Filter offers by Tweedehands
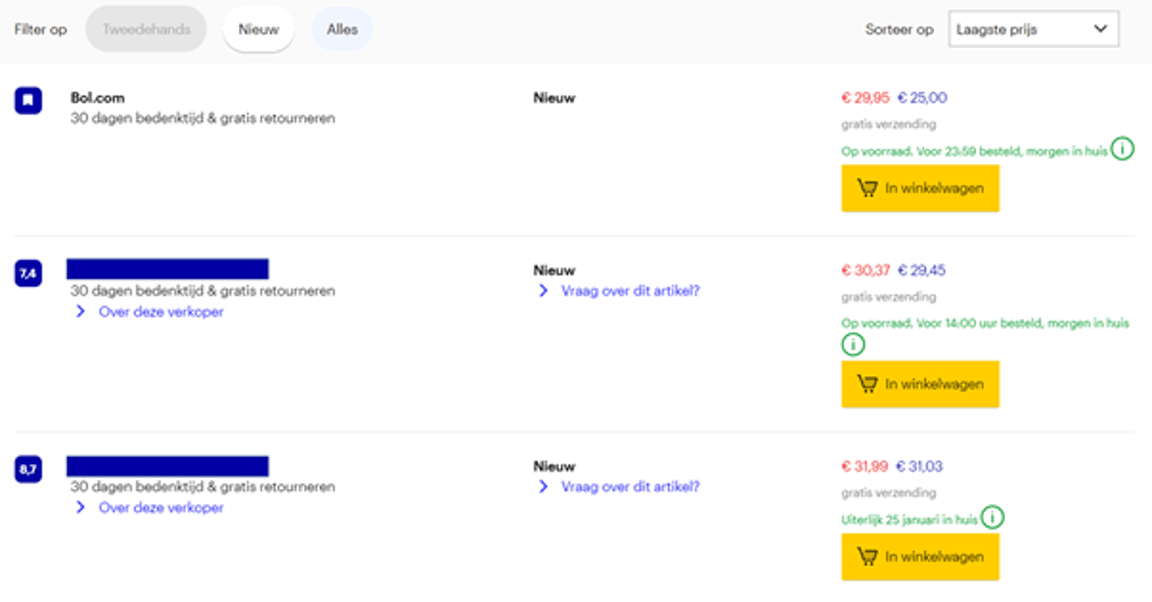This screenshot has height=602, width=1152. click(146, 30)
